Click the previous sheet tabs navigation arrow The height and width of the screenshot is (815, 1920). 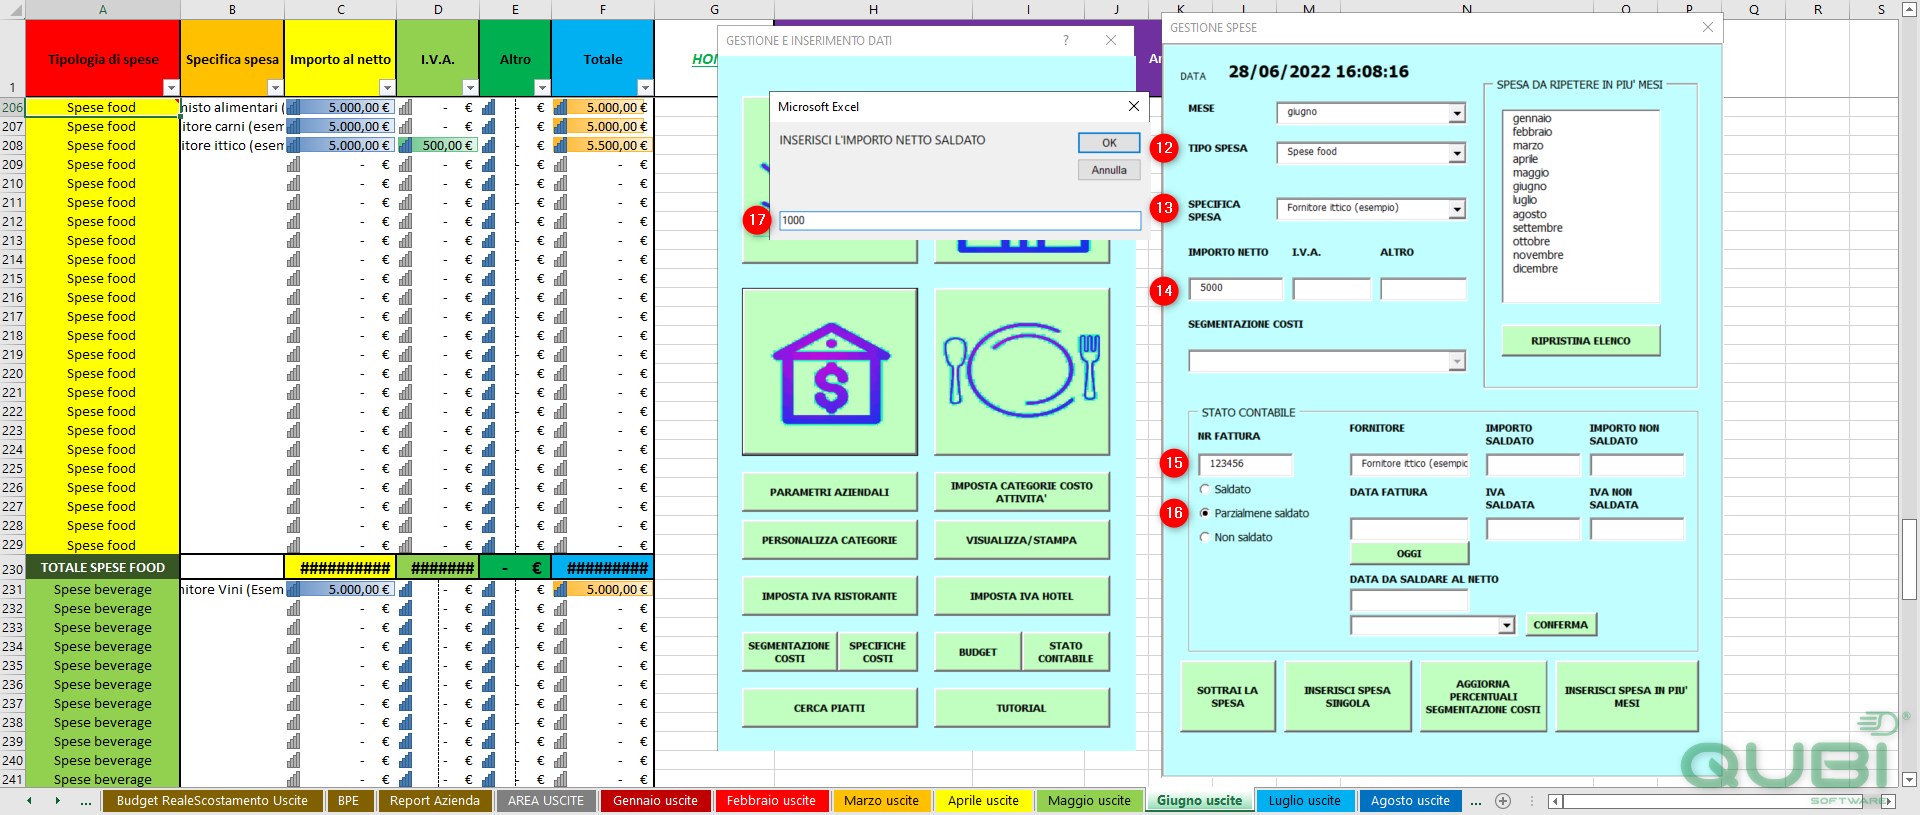pyautogui.click(x=29, y=801)
